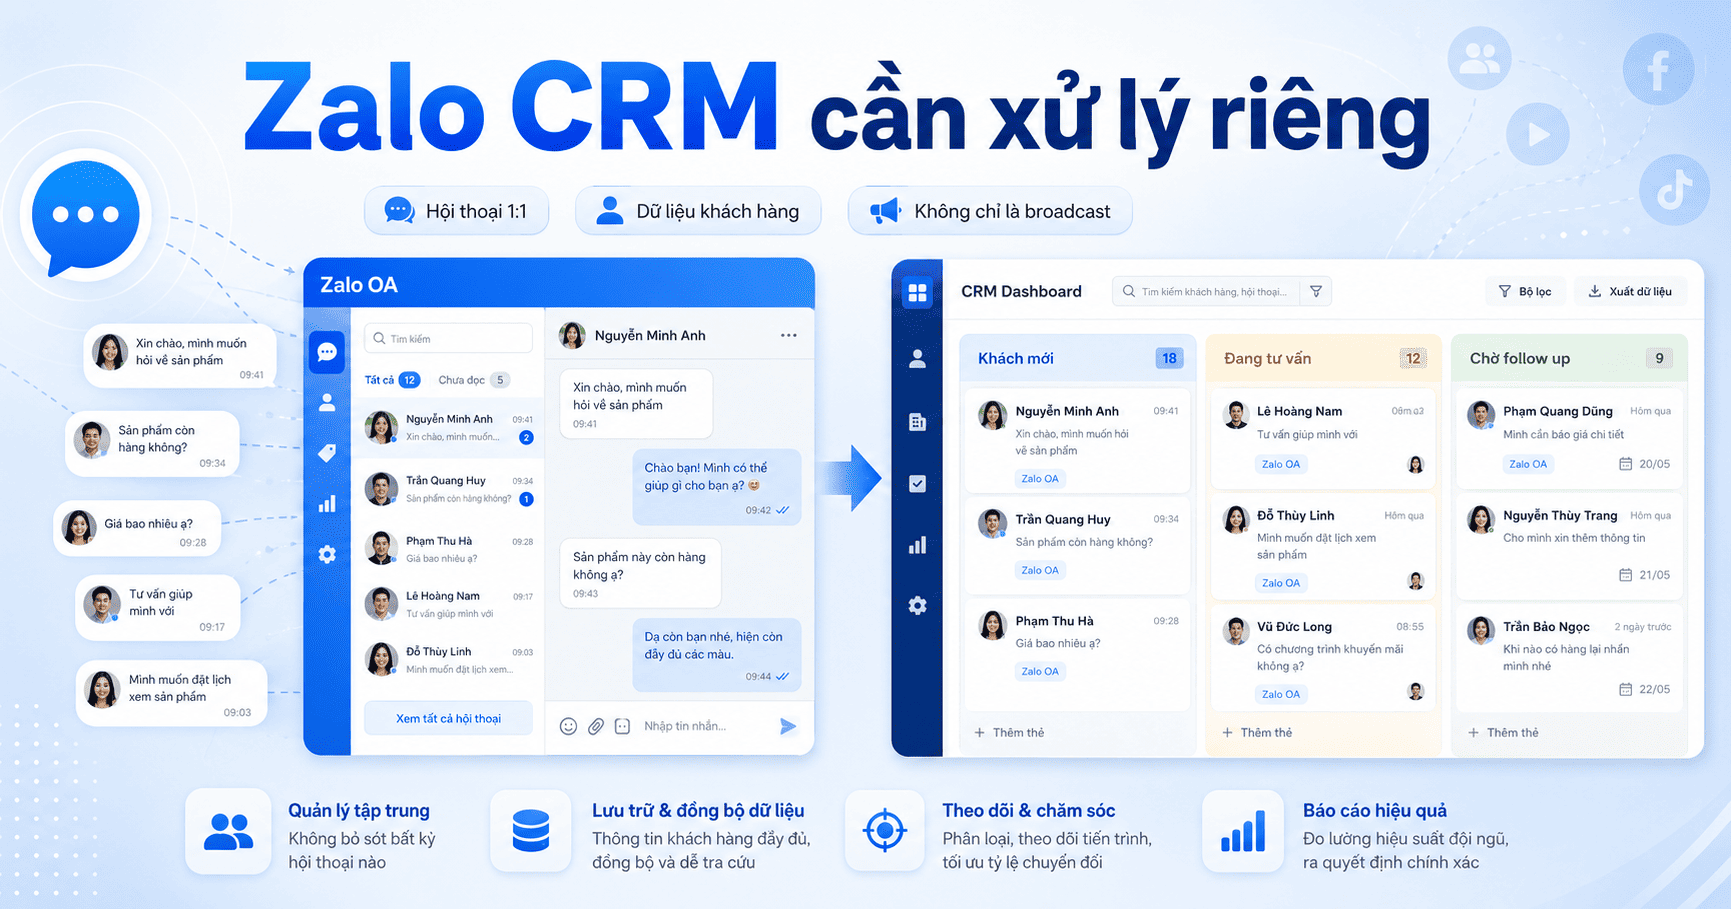Open document report icon in CRM sidebar
The width and height of the screenshot is (1731, 909).
[x=917, y=422]
